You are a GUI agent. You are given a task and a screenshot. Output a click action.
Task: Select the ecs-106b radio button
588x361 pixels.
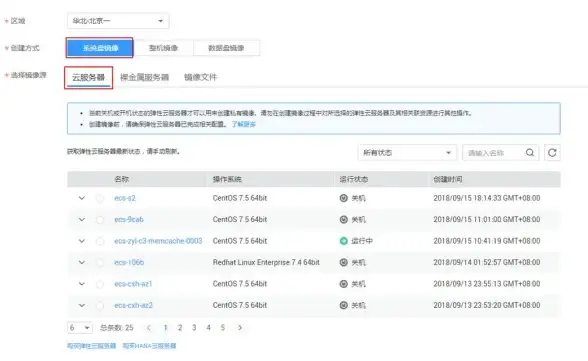100,263
